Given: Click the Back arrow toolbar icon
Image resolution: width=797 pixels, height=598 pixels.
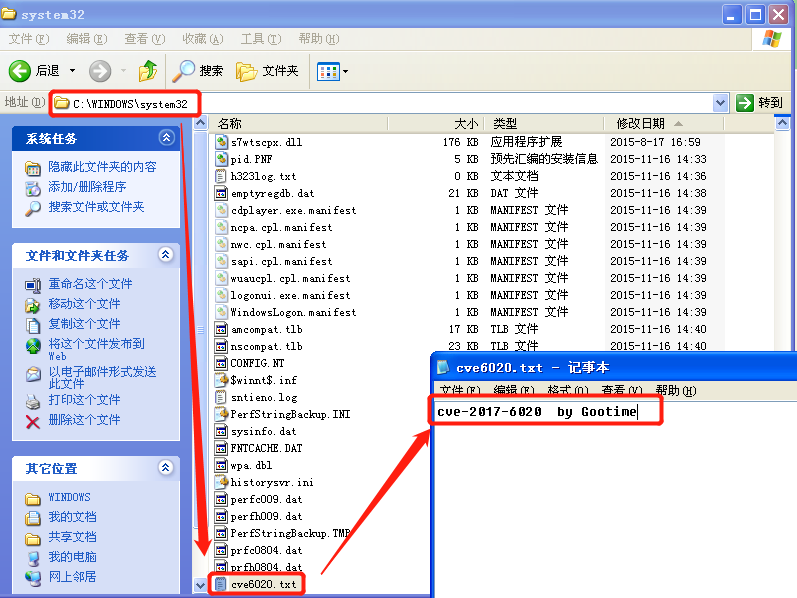Looking at the screenshot, I should (x=21, y=71).
